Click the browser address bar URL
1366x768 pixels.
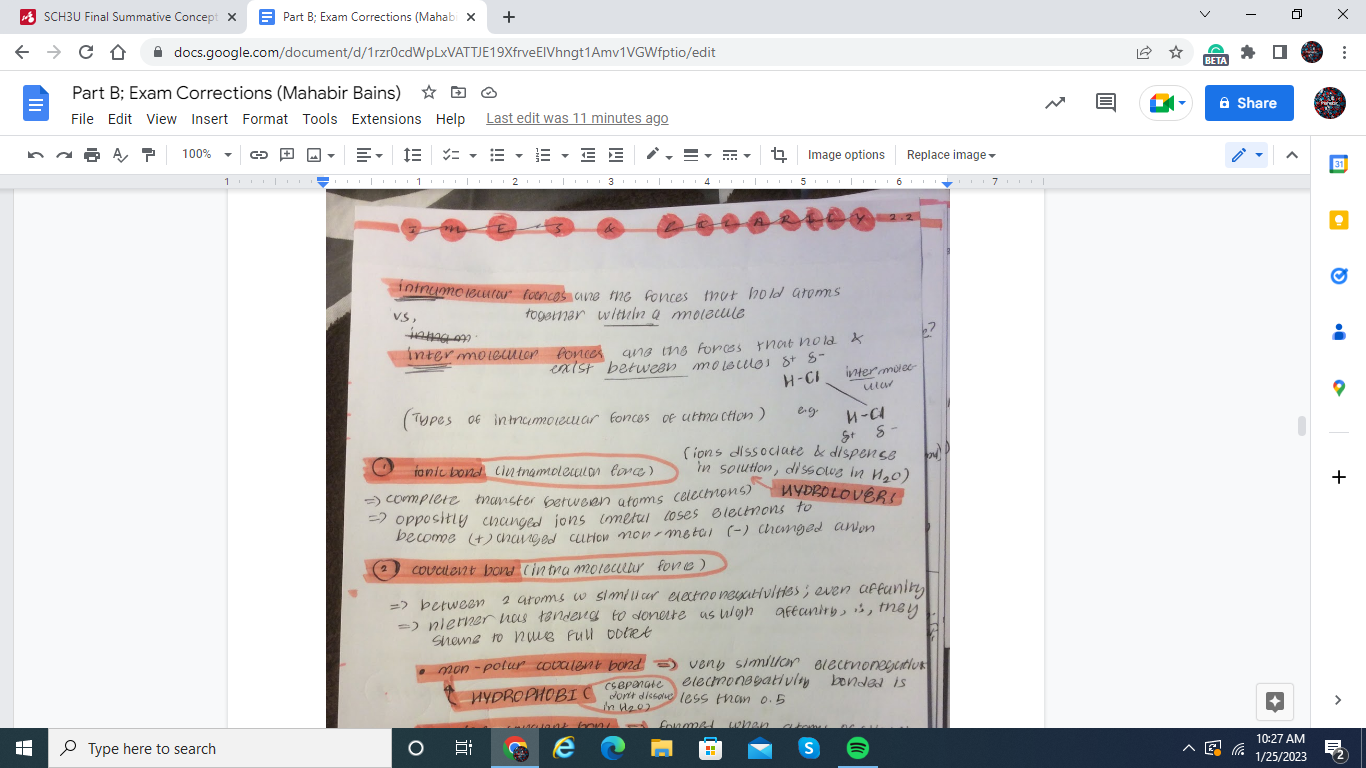444,52
